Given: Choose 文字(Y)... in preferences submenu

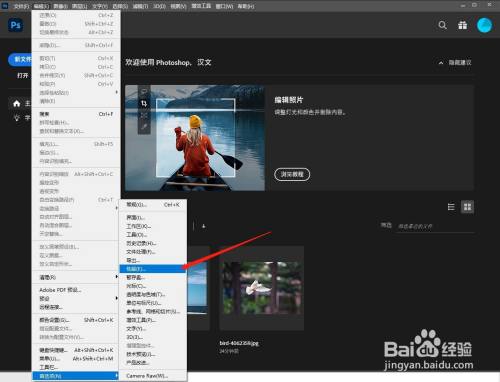Looking at the screenshot, I should 153,328.
